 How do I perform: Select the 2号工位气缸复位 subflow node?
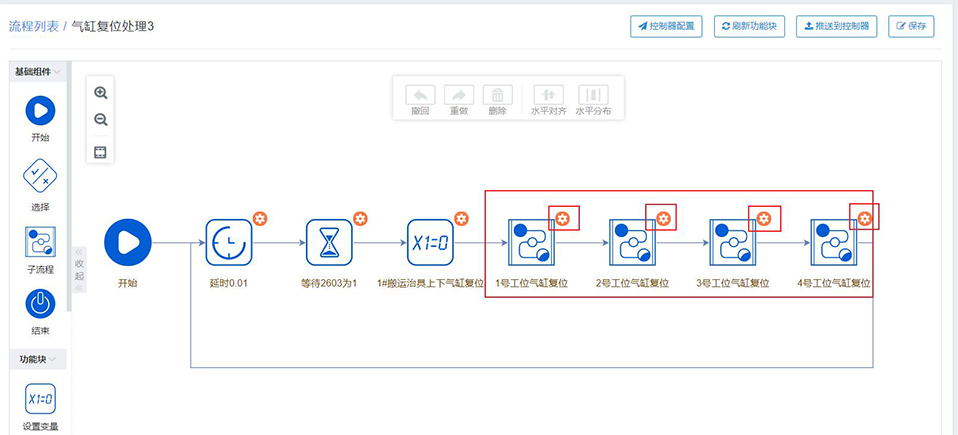point(632,243)
